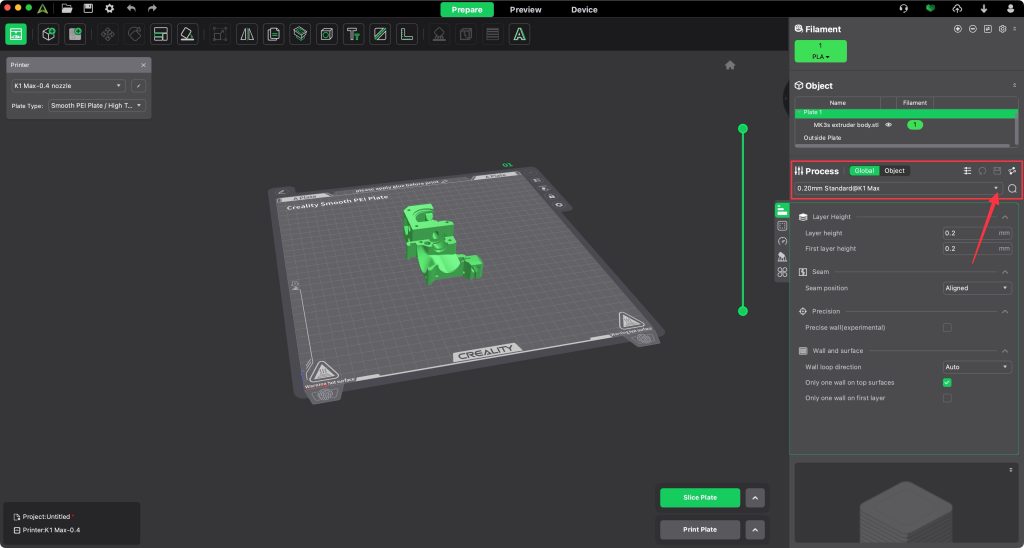Click the add filament plus icon
Image resolution: width=1024 pixels, height=548 pixels.
pyautogui.click(x=958, y=29)
